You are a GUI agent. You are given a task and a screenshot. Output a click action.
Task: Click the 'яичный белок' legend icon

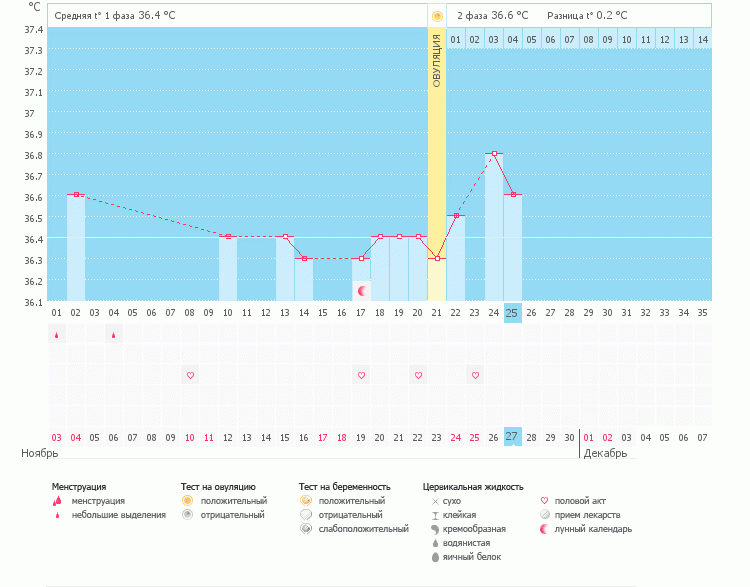435,557
